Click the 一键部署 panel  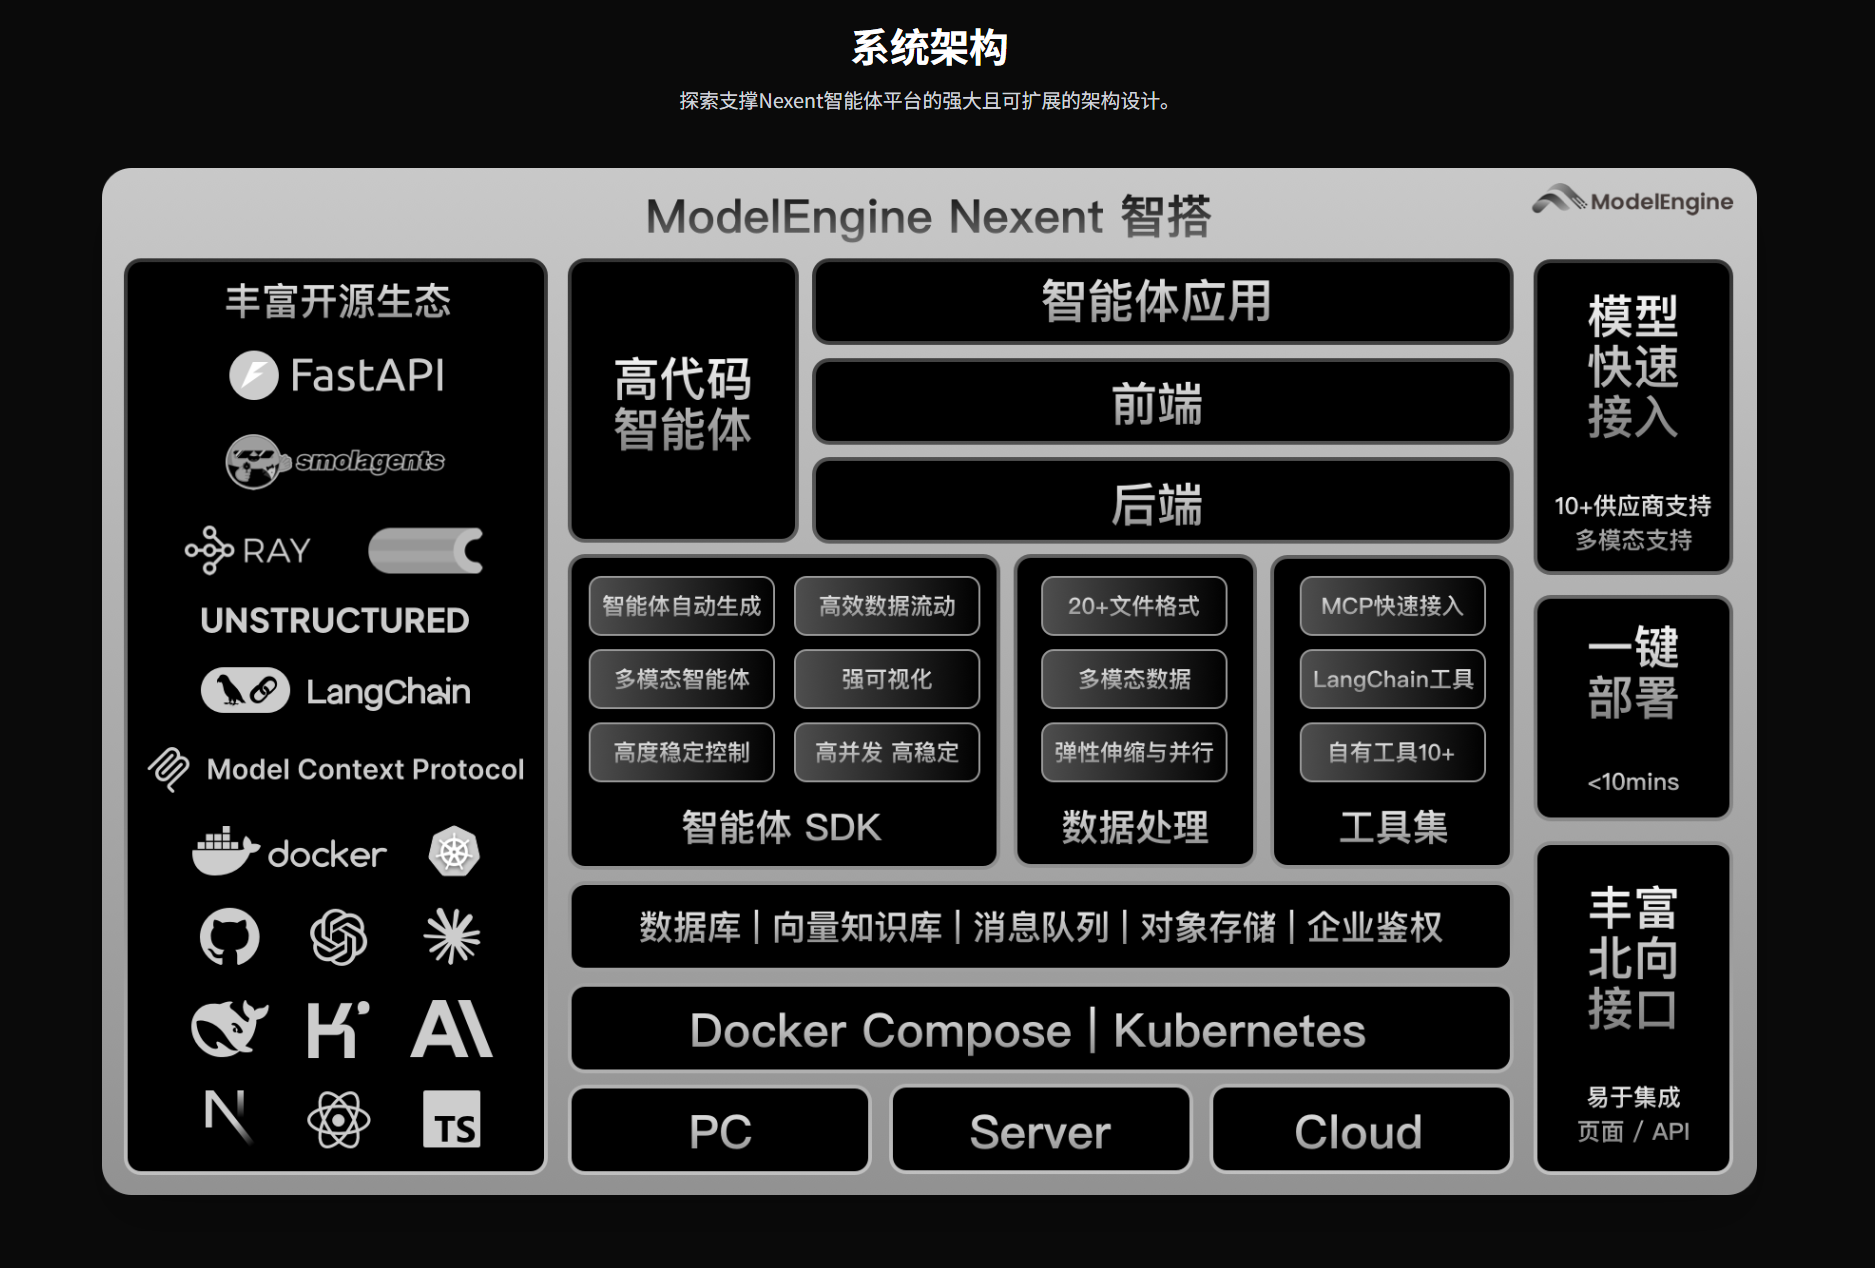click(x=1633, y=708)
